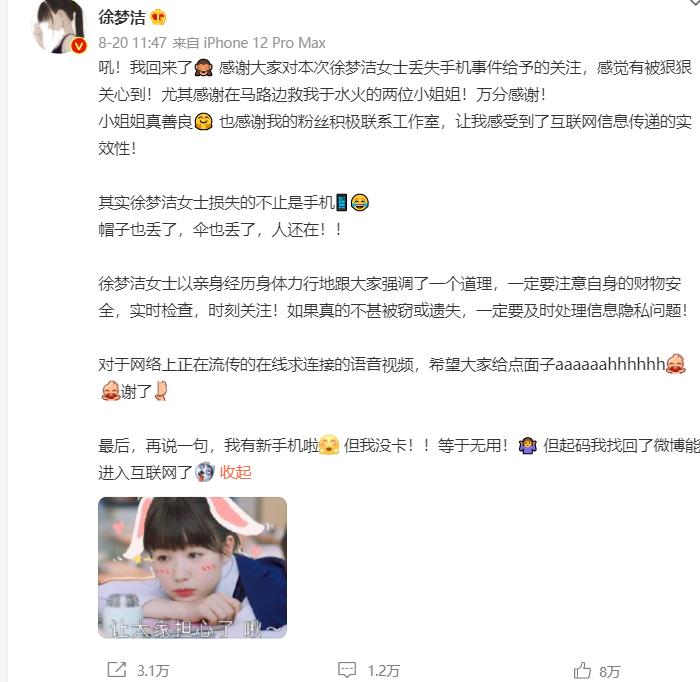Click the monkey emoji after 我回来了
Viewport: 700px width, 682px height.
[204, 68]
